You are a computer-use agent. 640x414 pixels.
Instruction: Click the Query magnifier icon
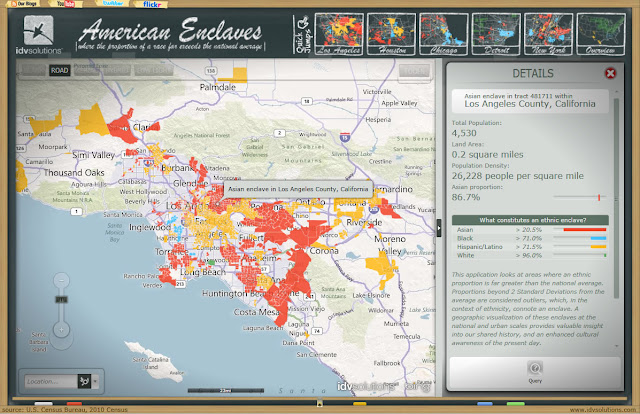click(535, 368)
